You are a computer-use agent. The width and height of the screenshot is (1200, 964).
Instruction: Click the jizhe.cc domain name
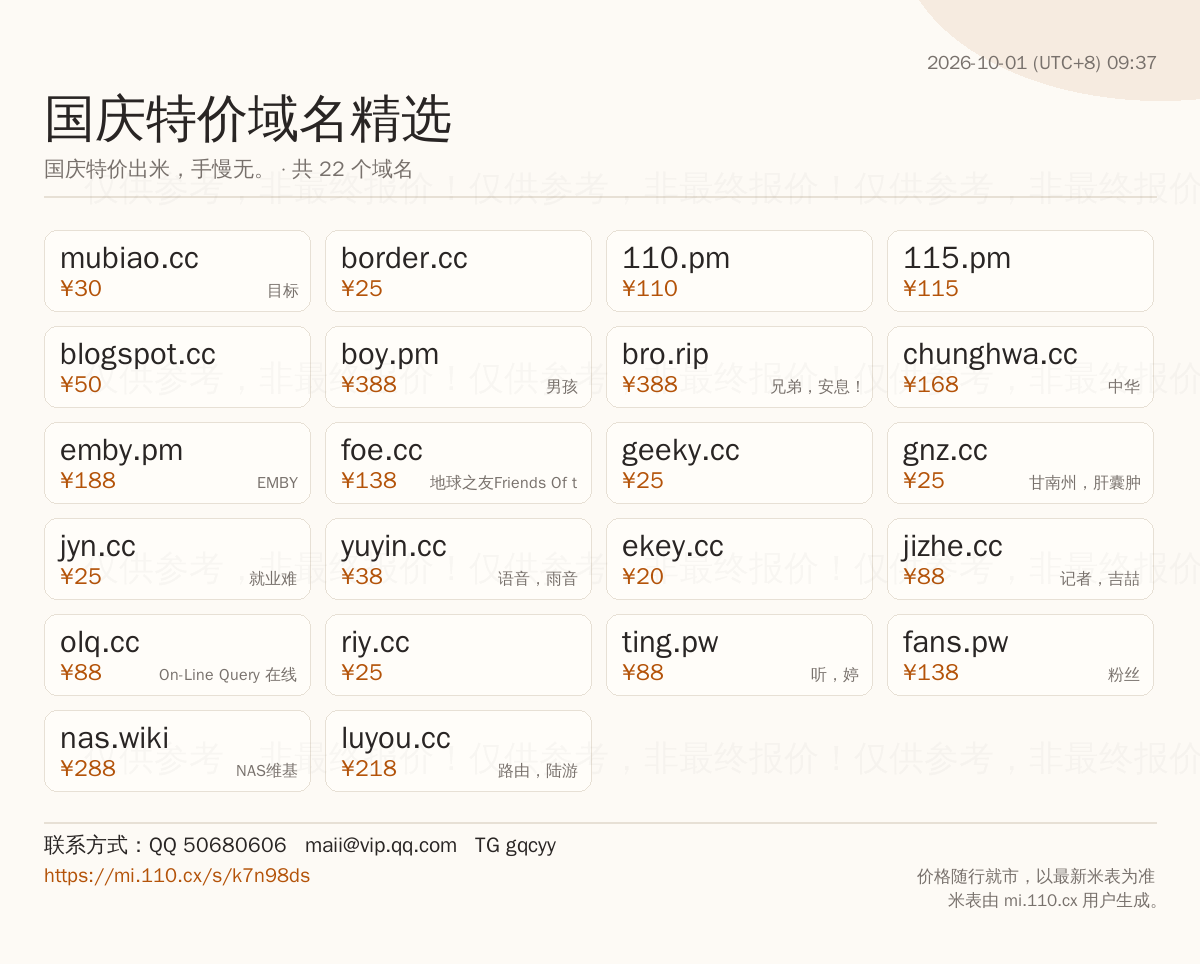[953, 546]
